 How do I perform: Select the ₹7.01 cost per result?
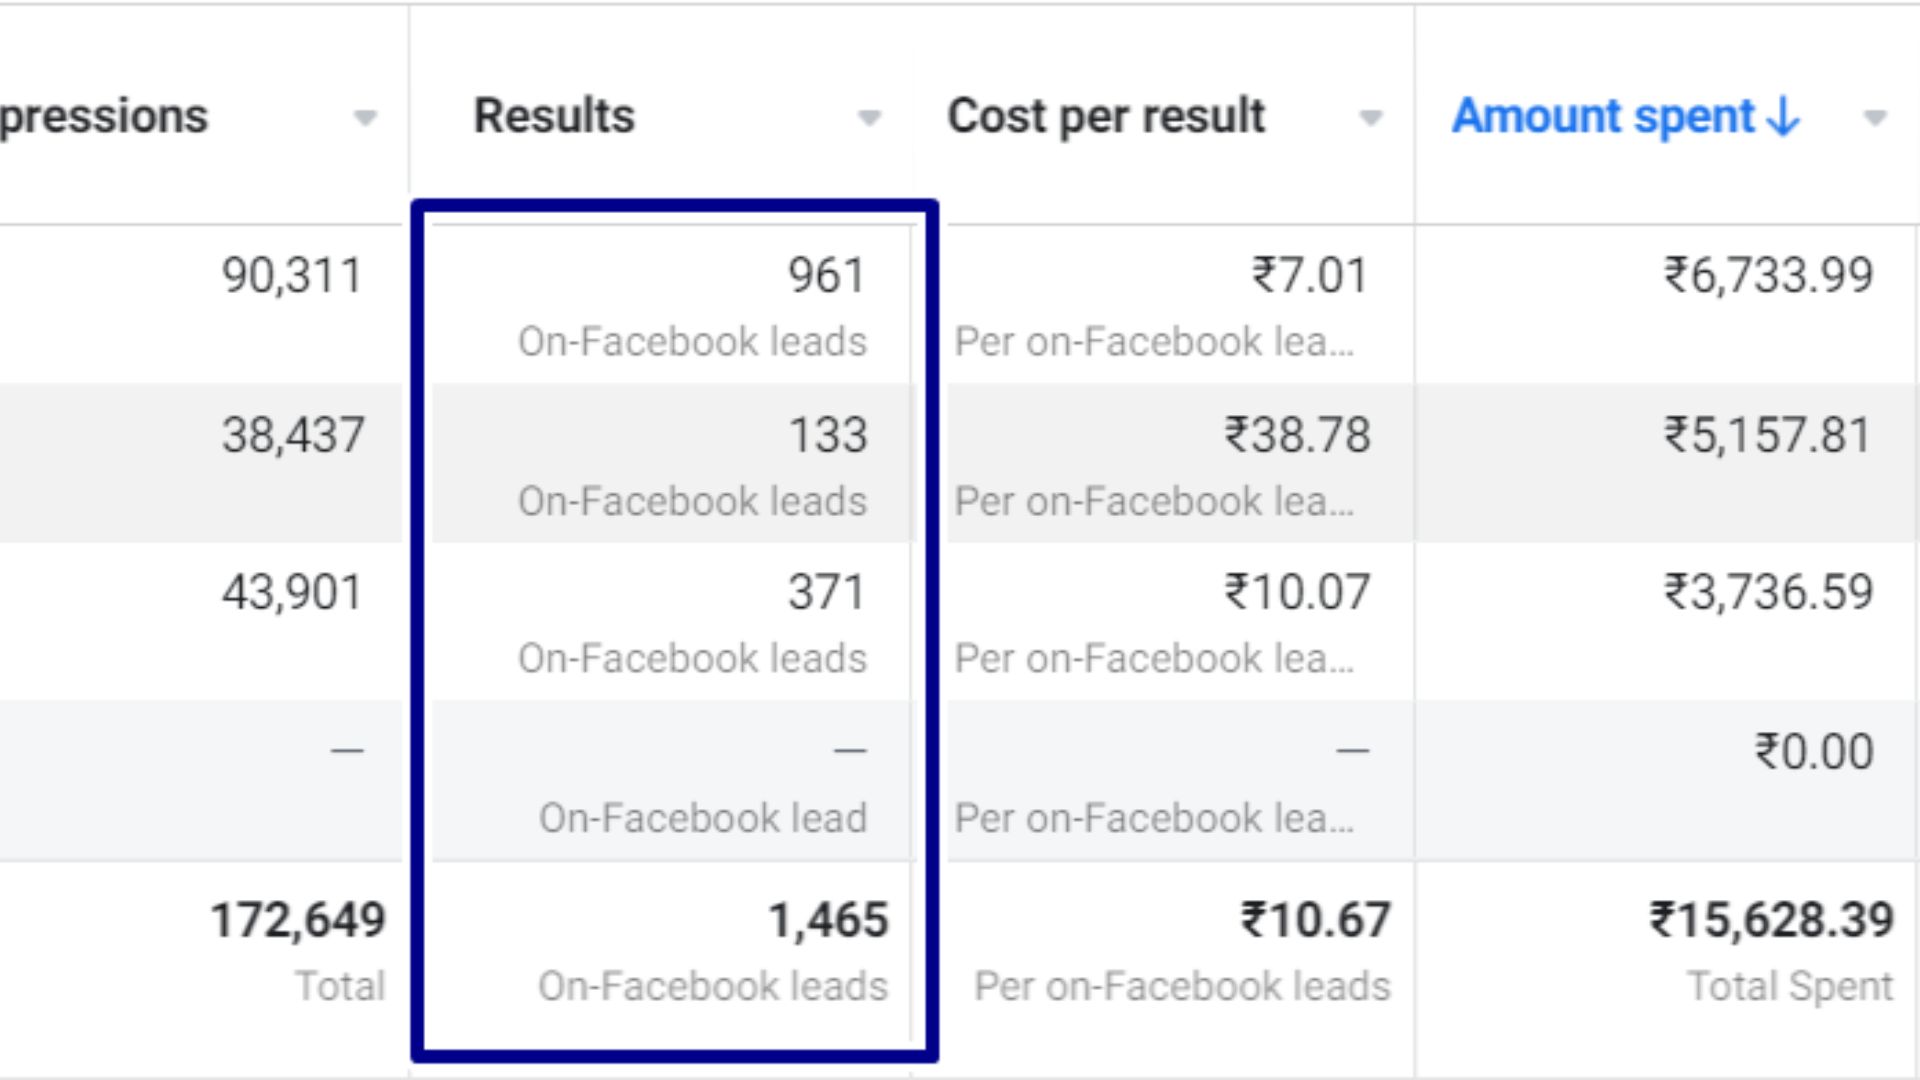(1309, 276)
